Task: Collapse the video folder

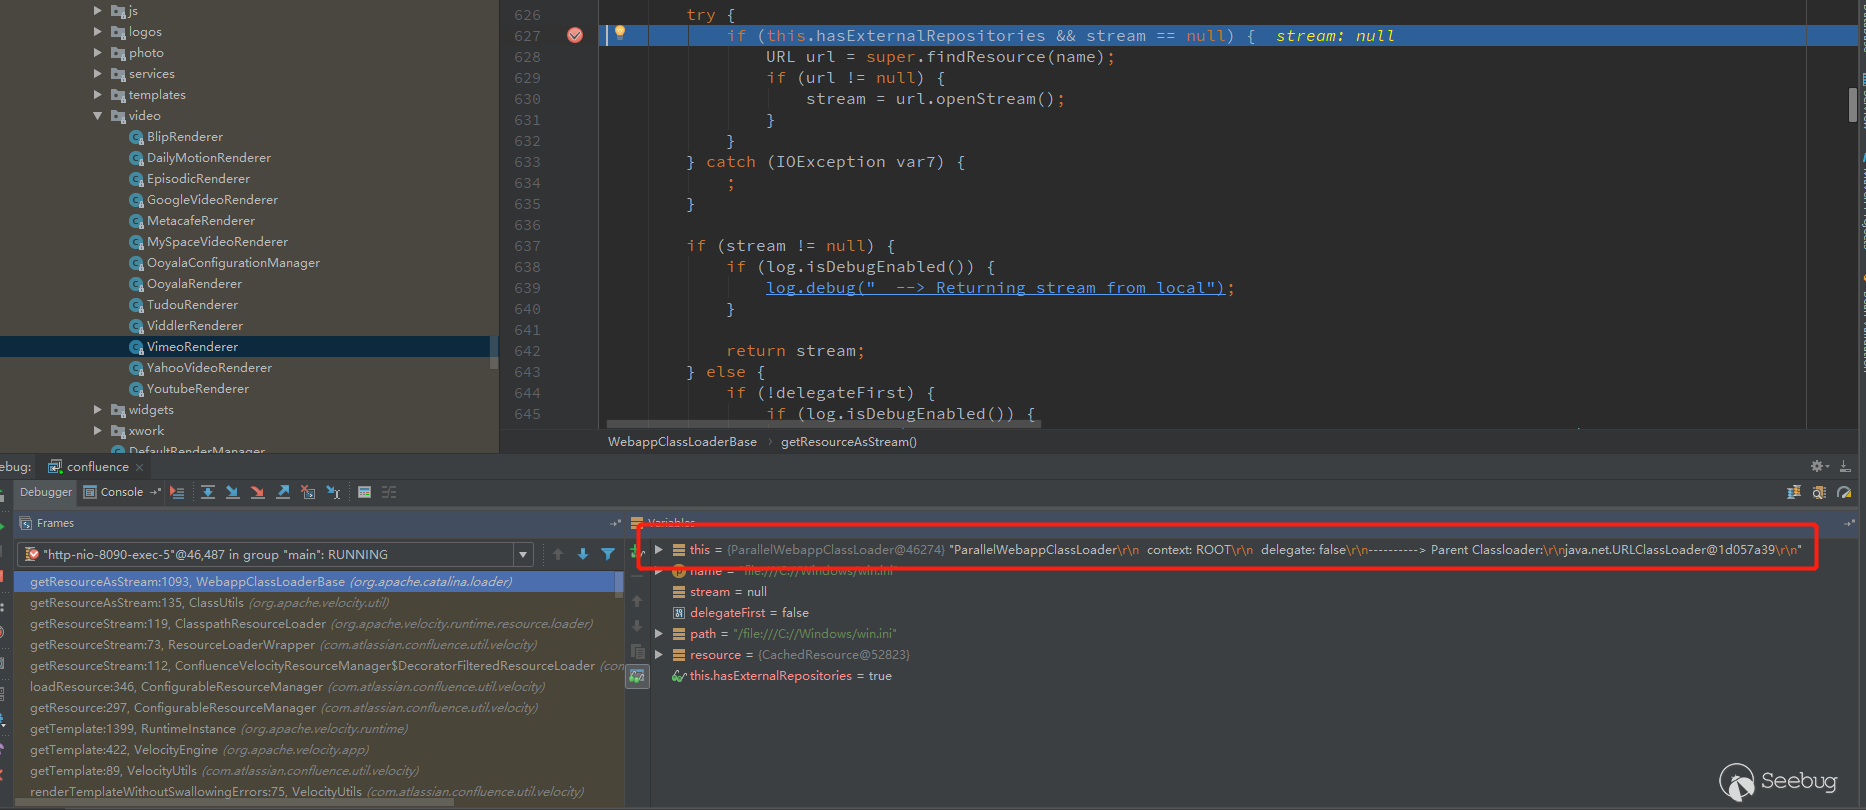Action: (x=98, y=116)
